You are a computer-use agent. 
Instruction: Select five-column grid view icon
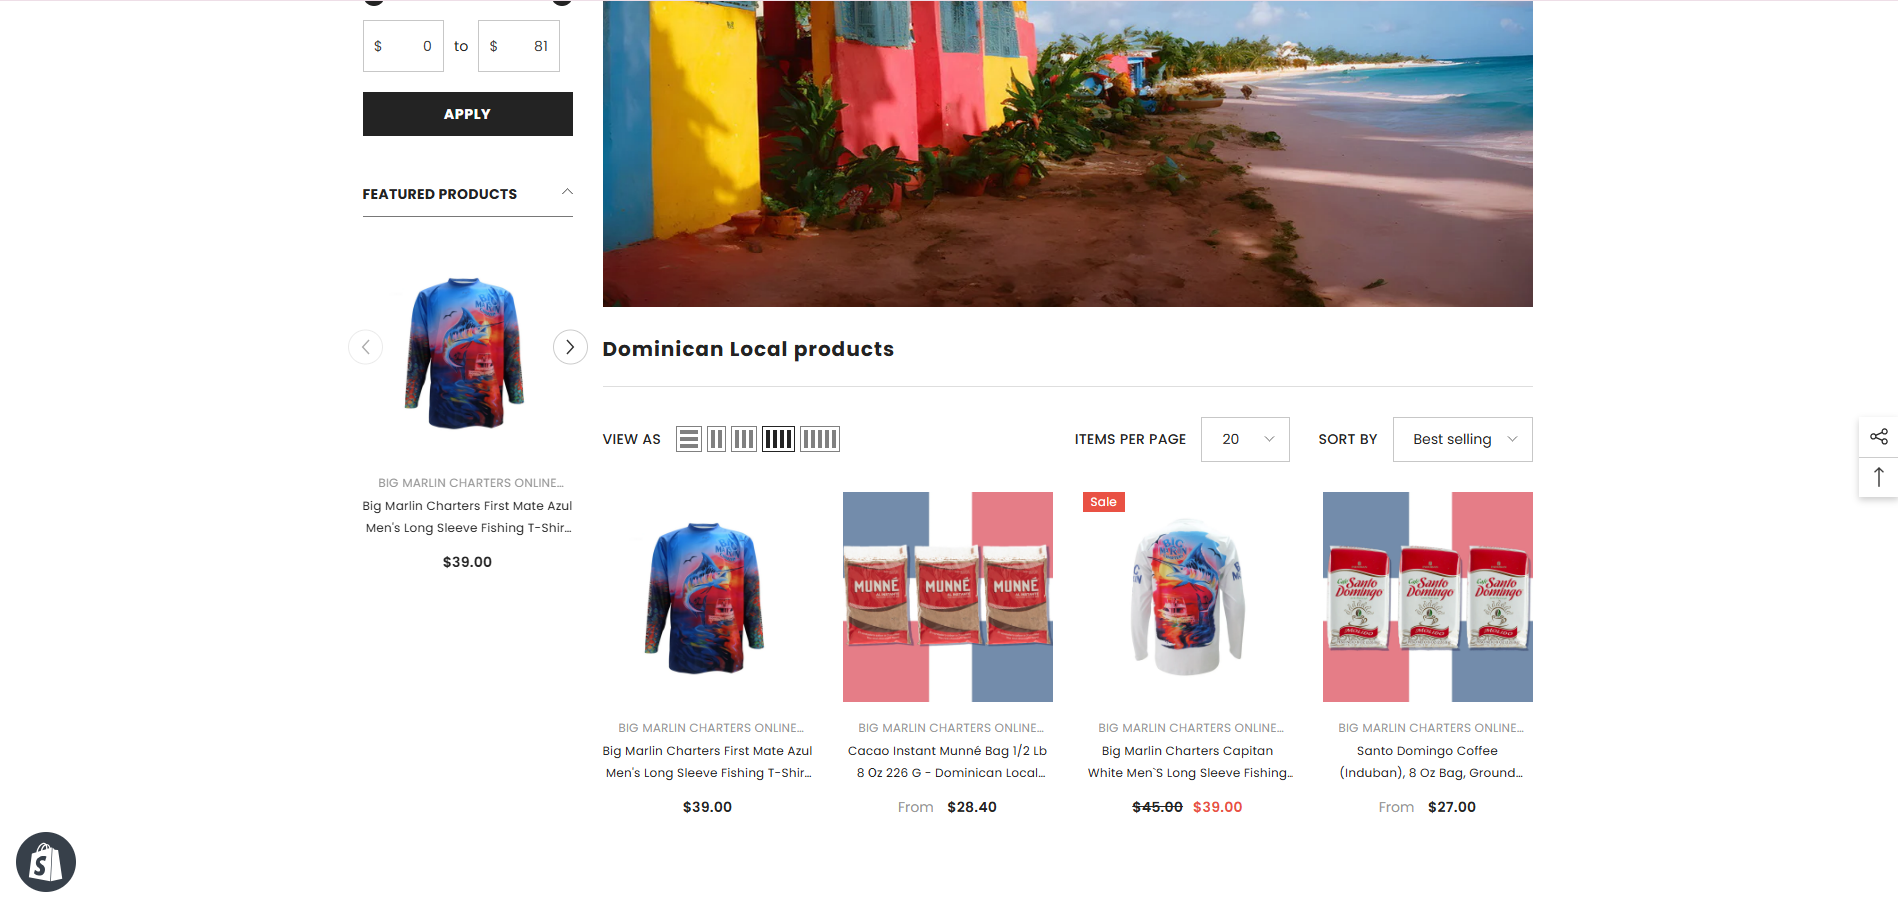(820, 439)
